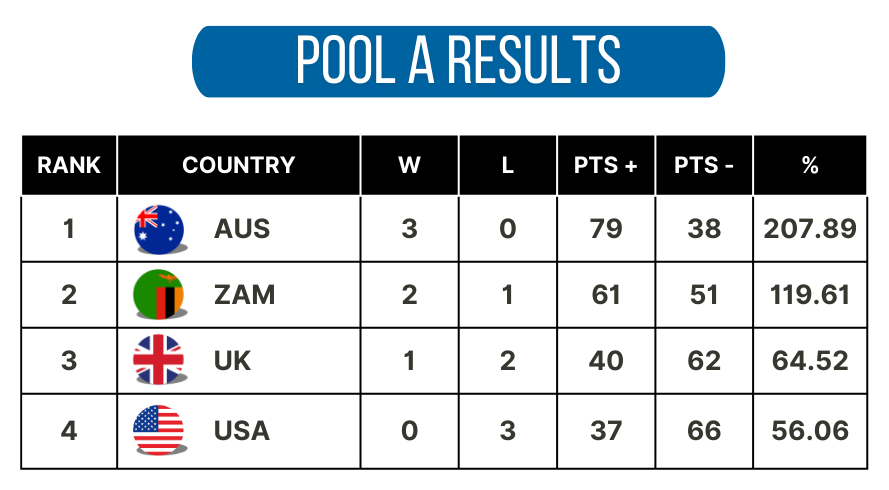Select the W column header
The width and height of the screenshot is (889, 490).
tap(409, 165)
